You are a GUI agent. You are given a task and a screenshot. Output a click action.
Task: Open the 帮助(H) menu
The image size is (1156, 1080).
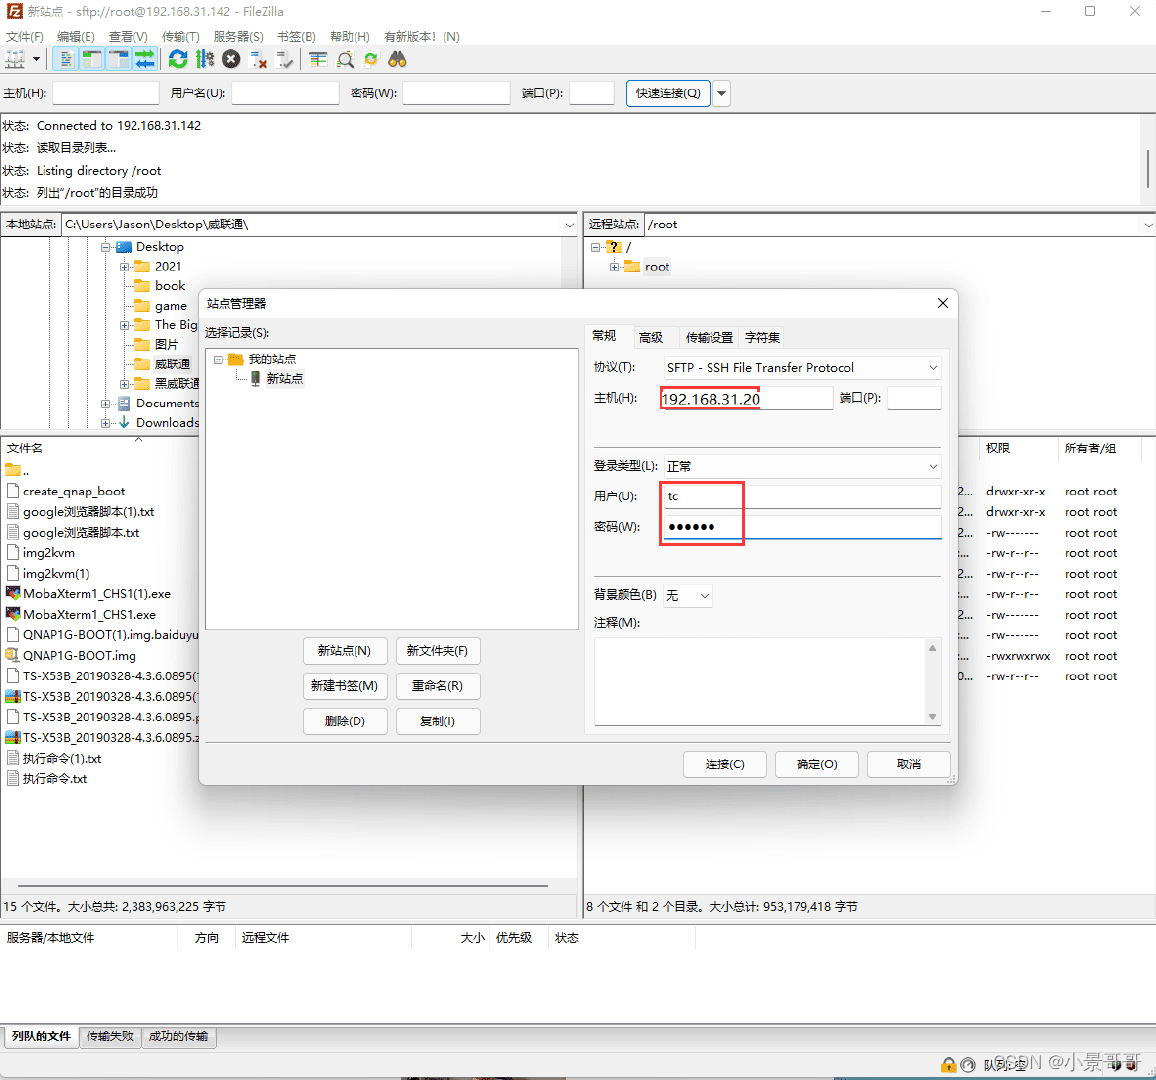[x=349, y=37]
